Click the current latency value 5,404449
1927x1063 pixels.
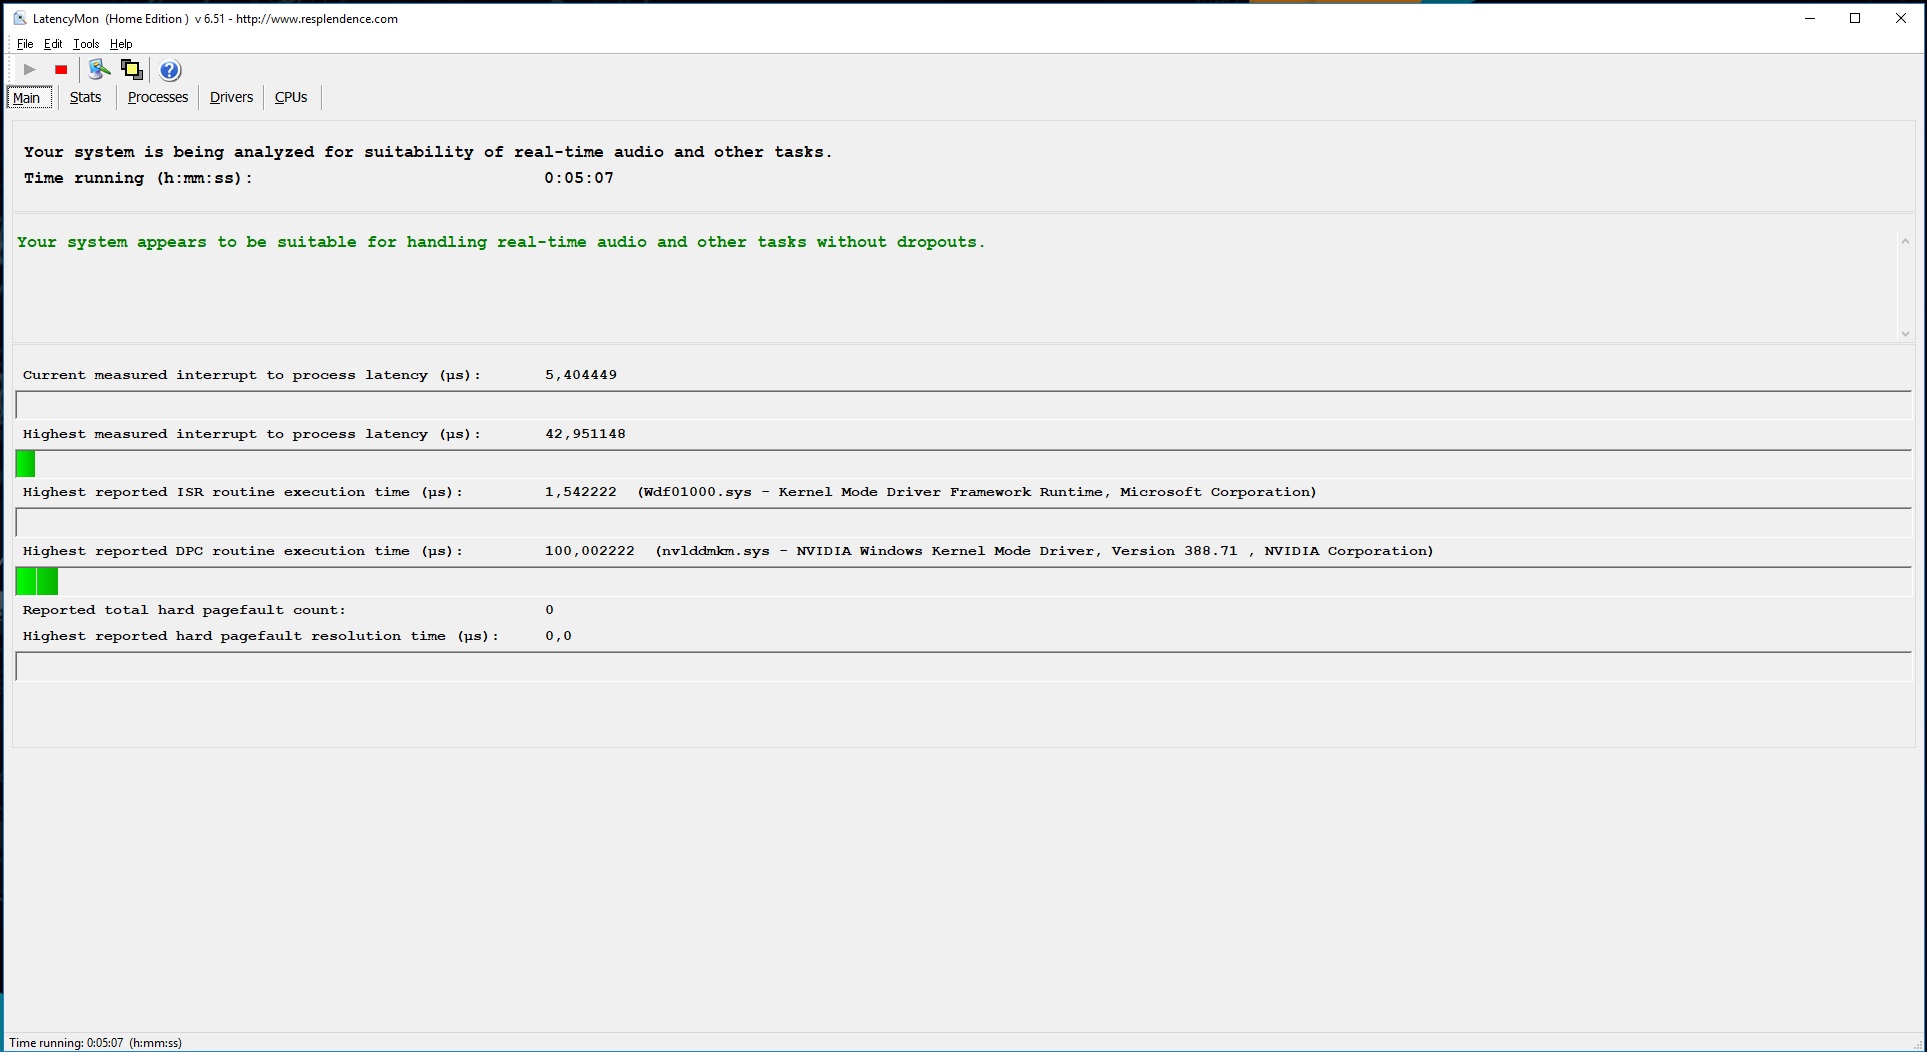pyautogui.click(x=581, y=375)
